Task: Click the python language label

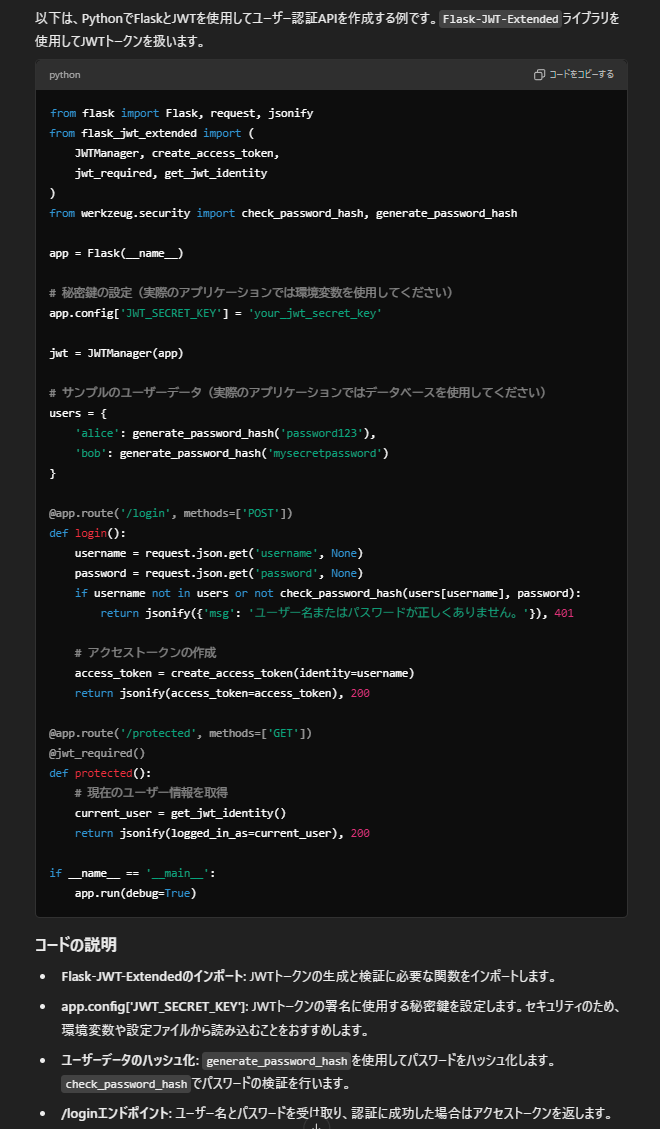Action: click(65, 75)
